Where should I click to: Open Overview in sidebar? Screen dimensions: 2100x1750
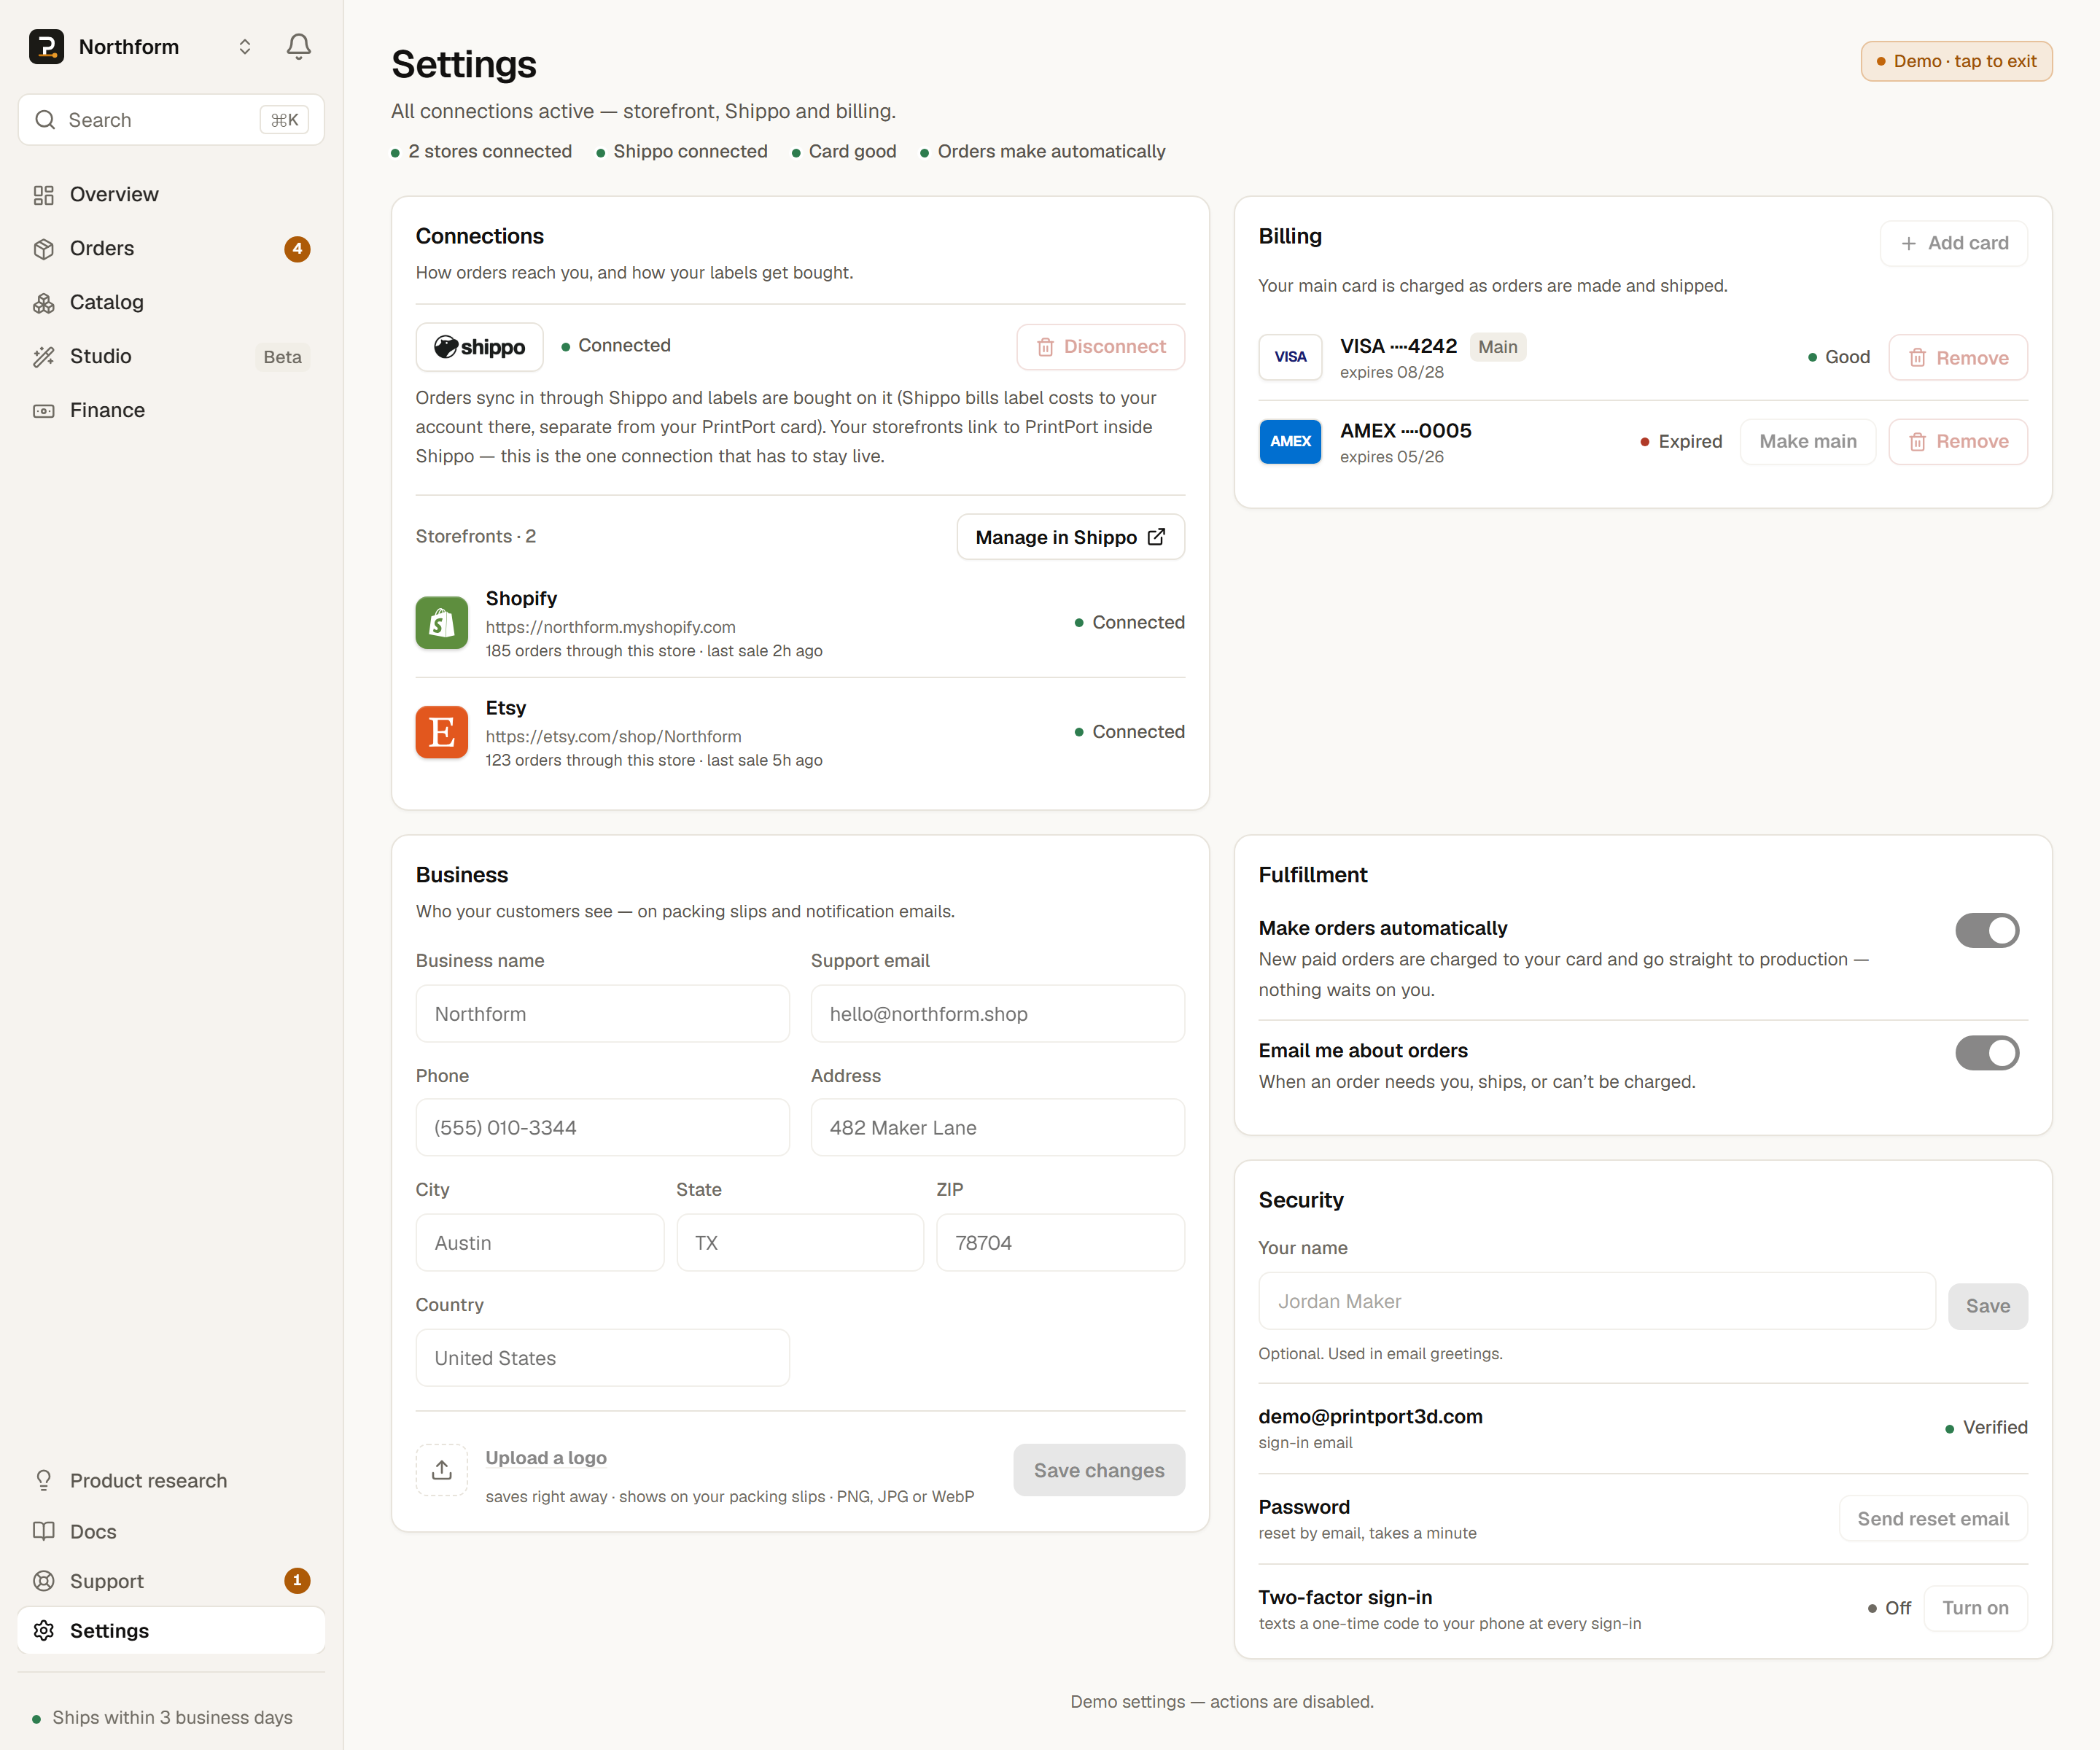point(171,194)
